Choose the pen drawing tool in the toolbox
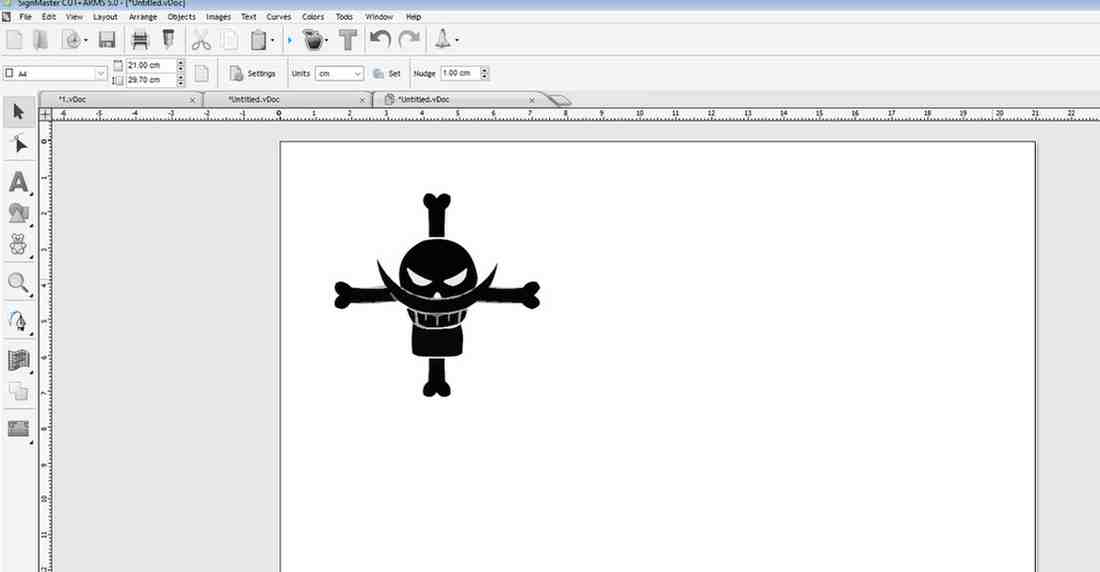The width and height of the screenshot is (1100, 572). coord(19,321)
